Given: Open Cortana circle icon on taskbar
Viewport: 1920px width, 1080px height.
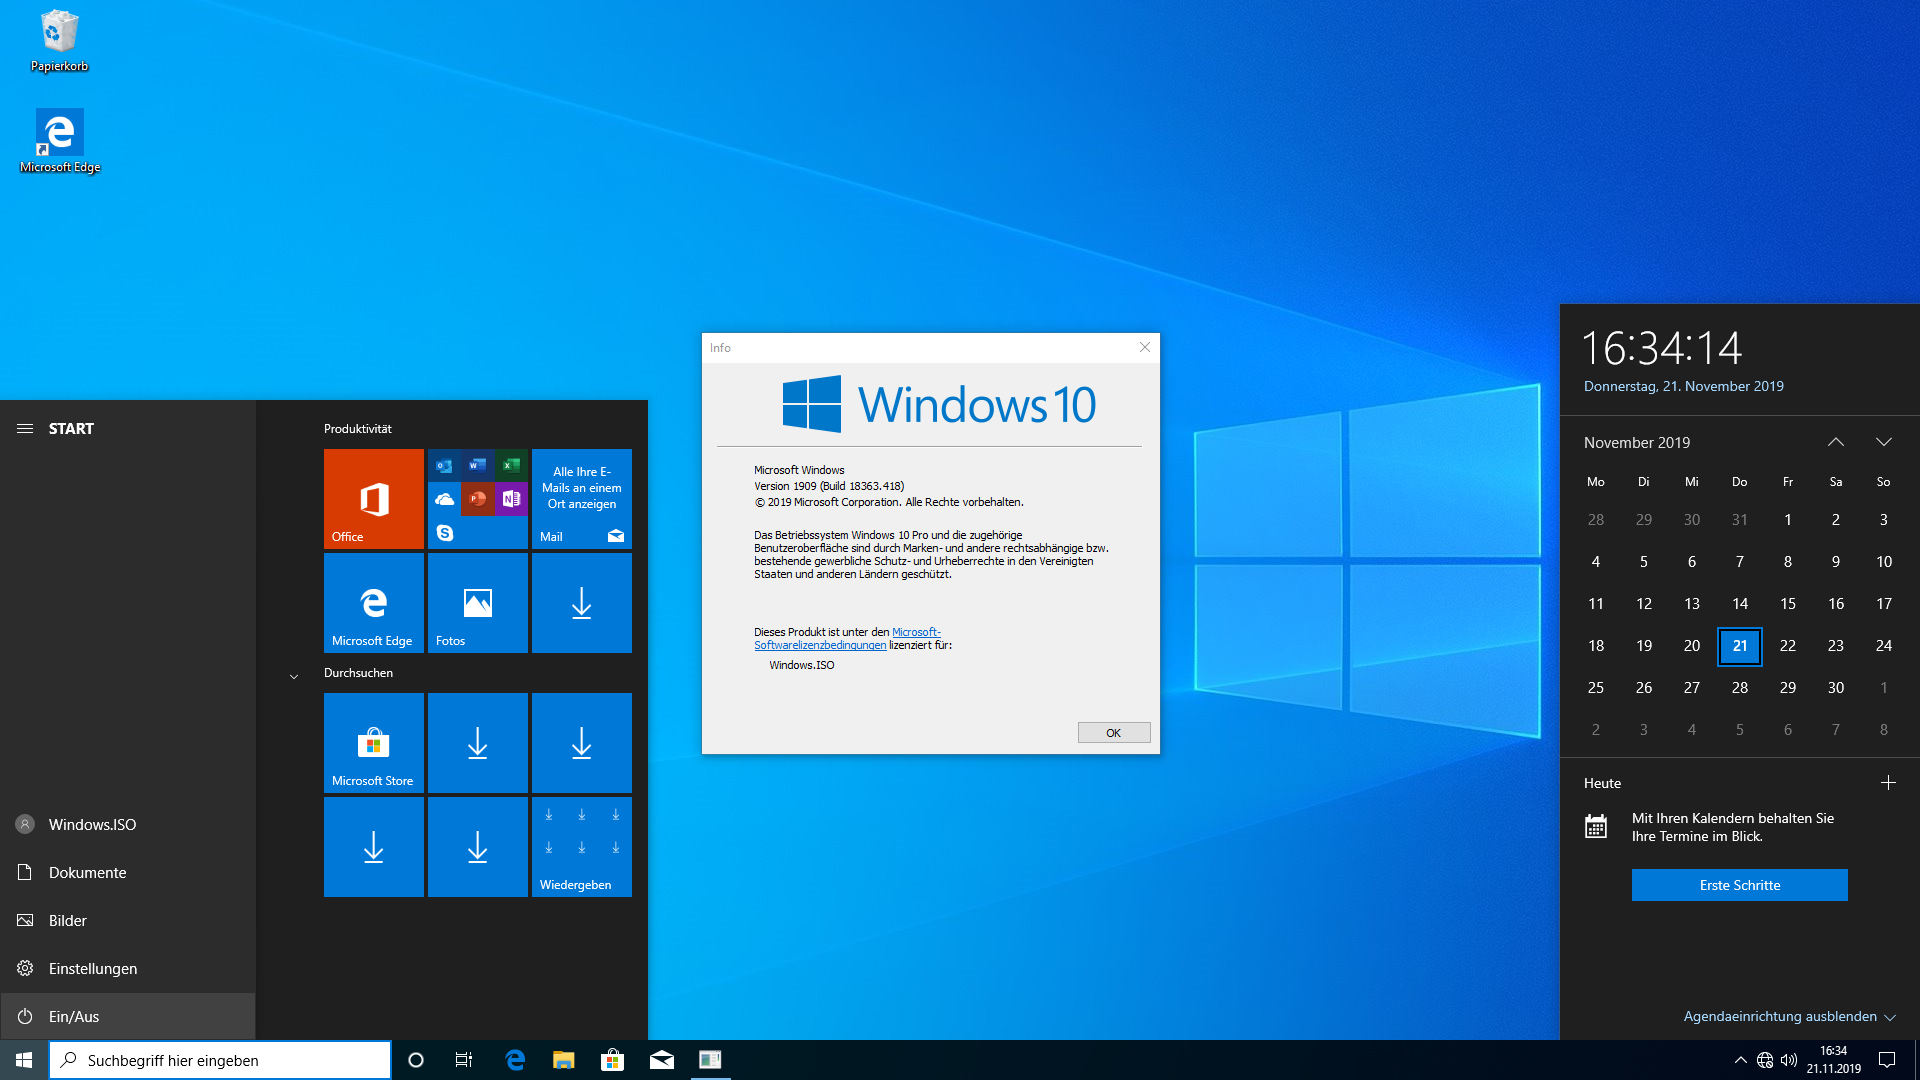Looking at the screenshot, I should 416,1060.
